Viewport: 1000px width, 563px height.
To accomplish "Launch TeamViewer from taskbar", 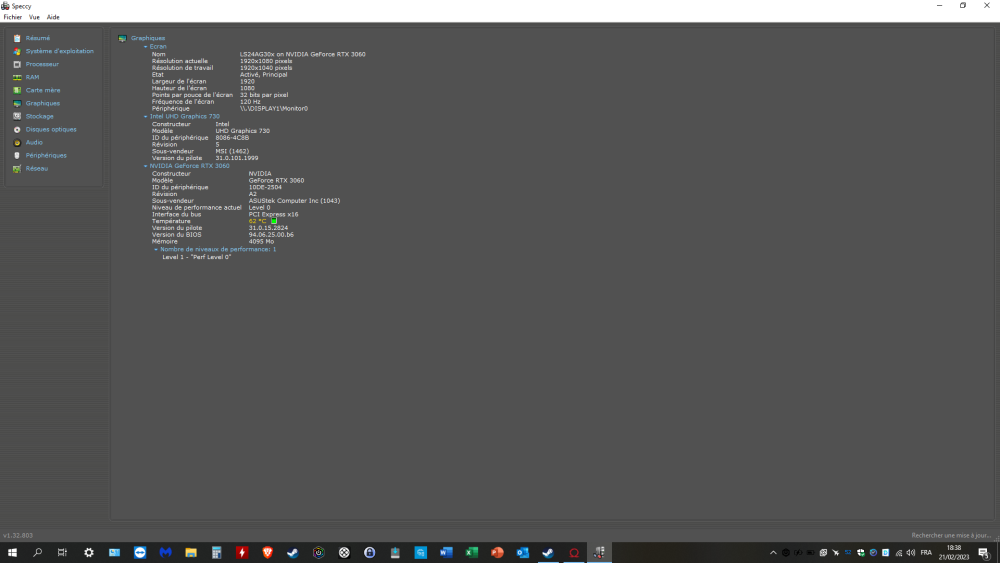I will (x=140, y=553).
